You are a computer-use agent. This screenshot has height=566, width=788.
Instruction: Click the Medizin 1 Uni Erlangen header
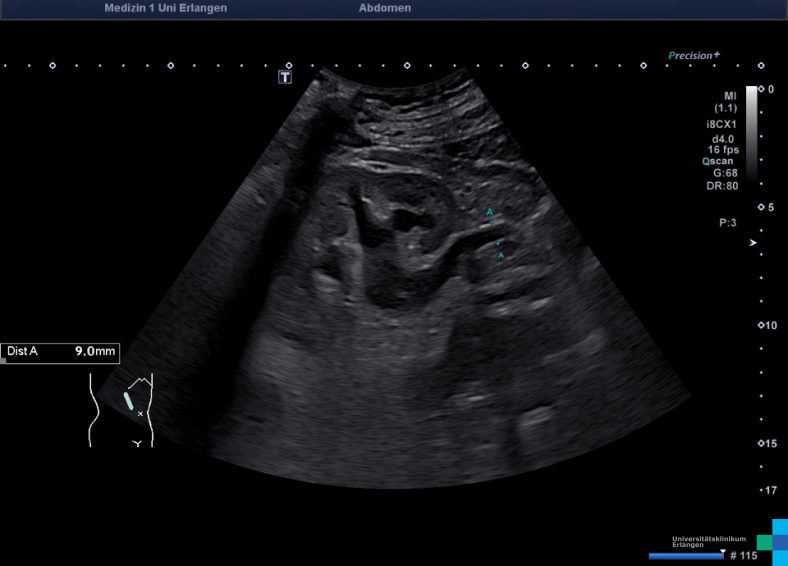pyautogui.click(x=165, y=8)
